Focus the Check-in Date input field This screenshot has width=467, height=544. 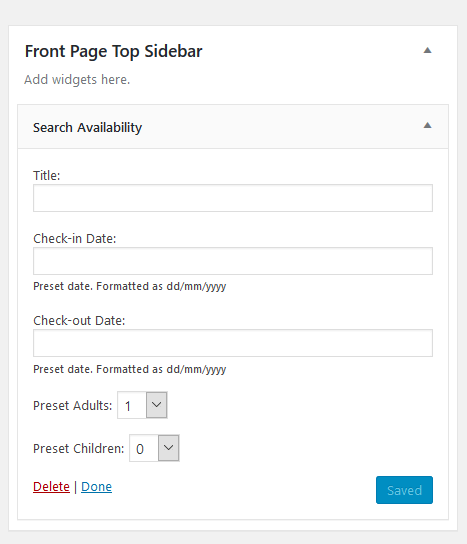[x=233, y=261]
